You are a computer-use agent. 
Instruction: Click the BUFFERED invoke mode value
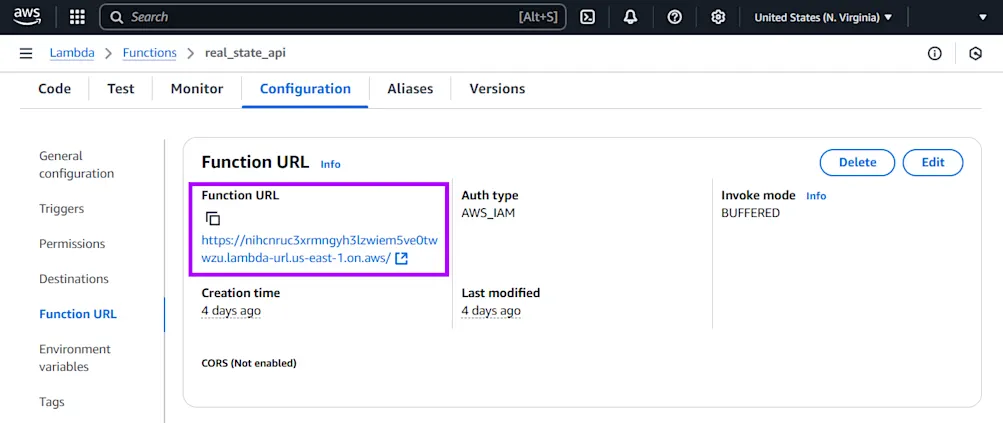[x=750, y=213]
